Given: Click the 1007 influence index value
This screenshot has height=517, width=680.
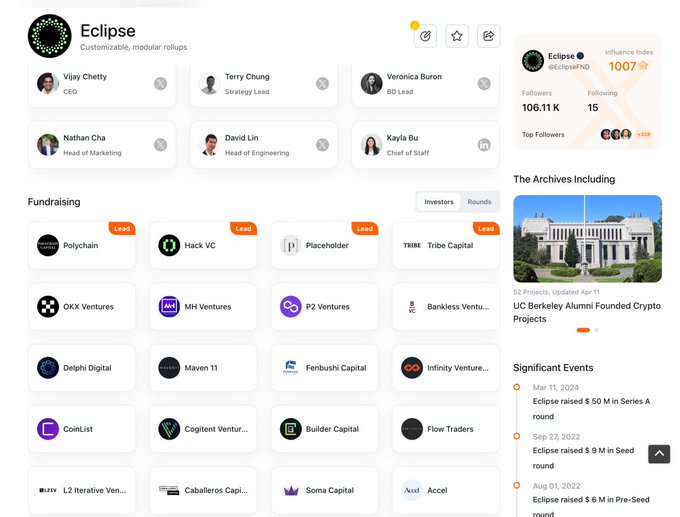Looking at the screenshot, I should click(x=622, y=66).
